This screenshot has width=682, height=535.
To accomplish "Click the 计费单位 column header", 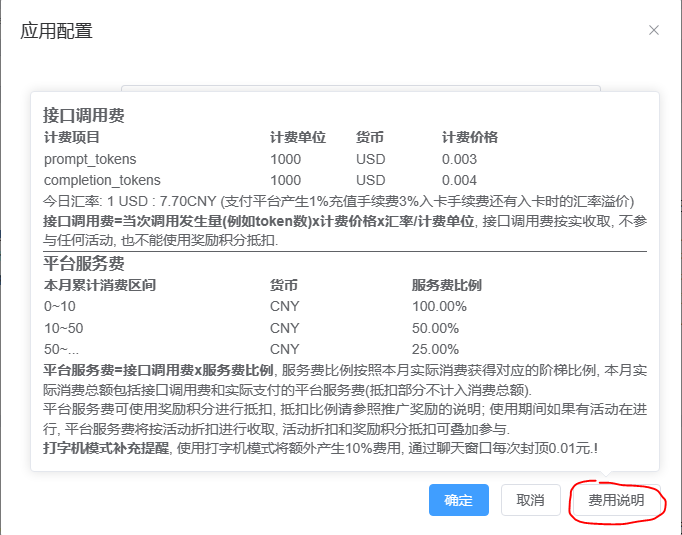I will coord(298,138).
